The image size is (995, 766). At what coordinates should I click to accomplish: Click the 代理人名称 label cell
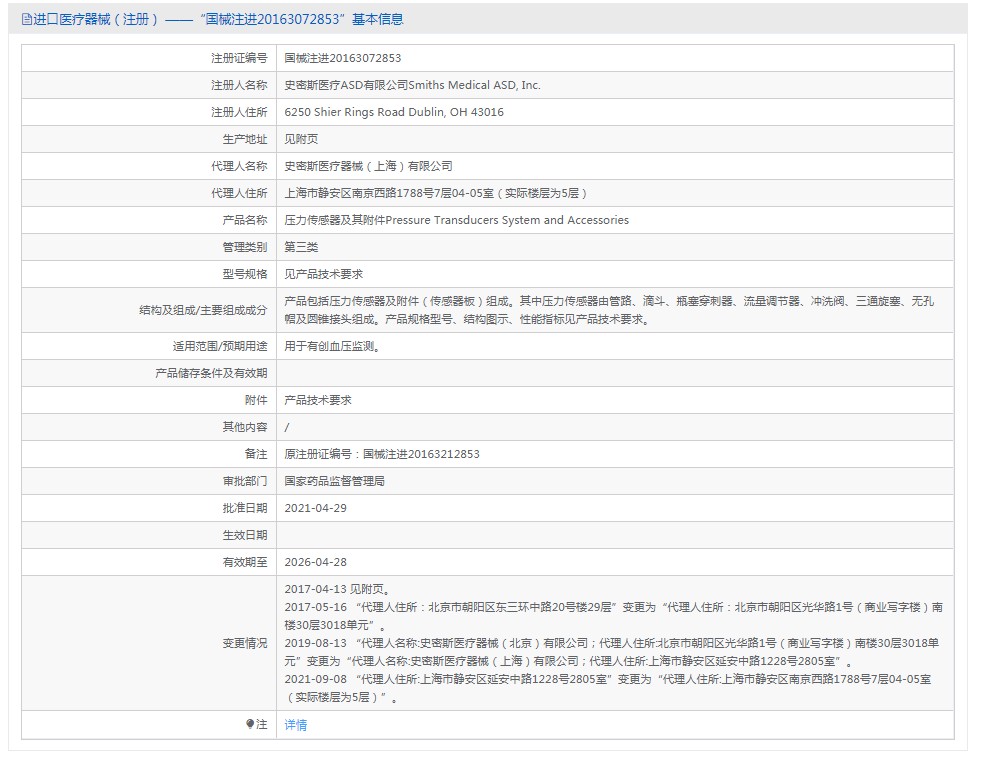(149, 166)
